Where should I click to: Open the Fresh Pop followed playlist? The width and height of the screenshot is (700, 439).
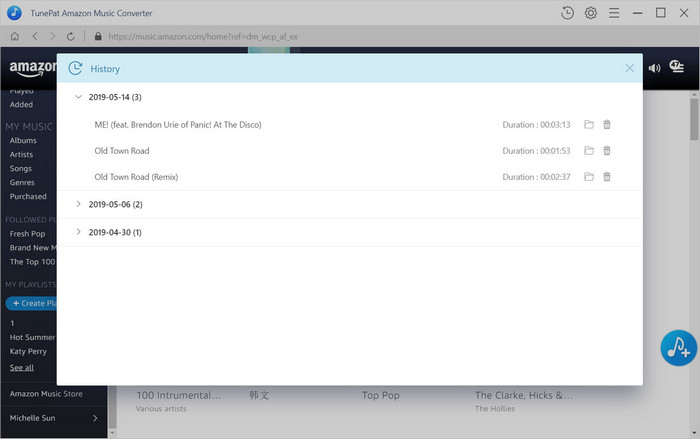pyautogui.click(x=27, y=234)
